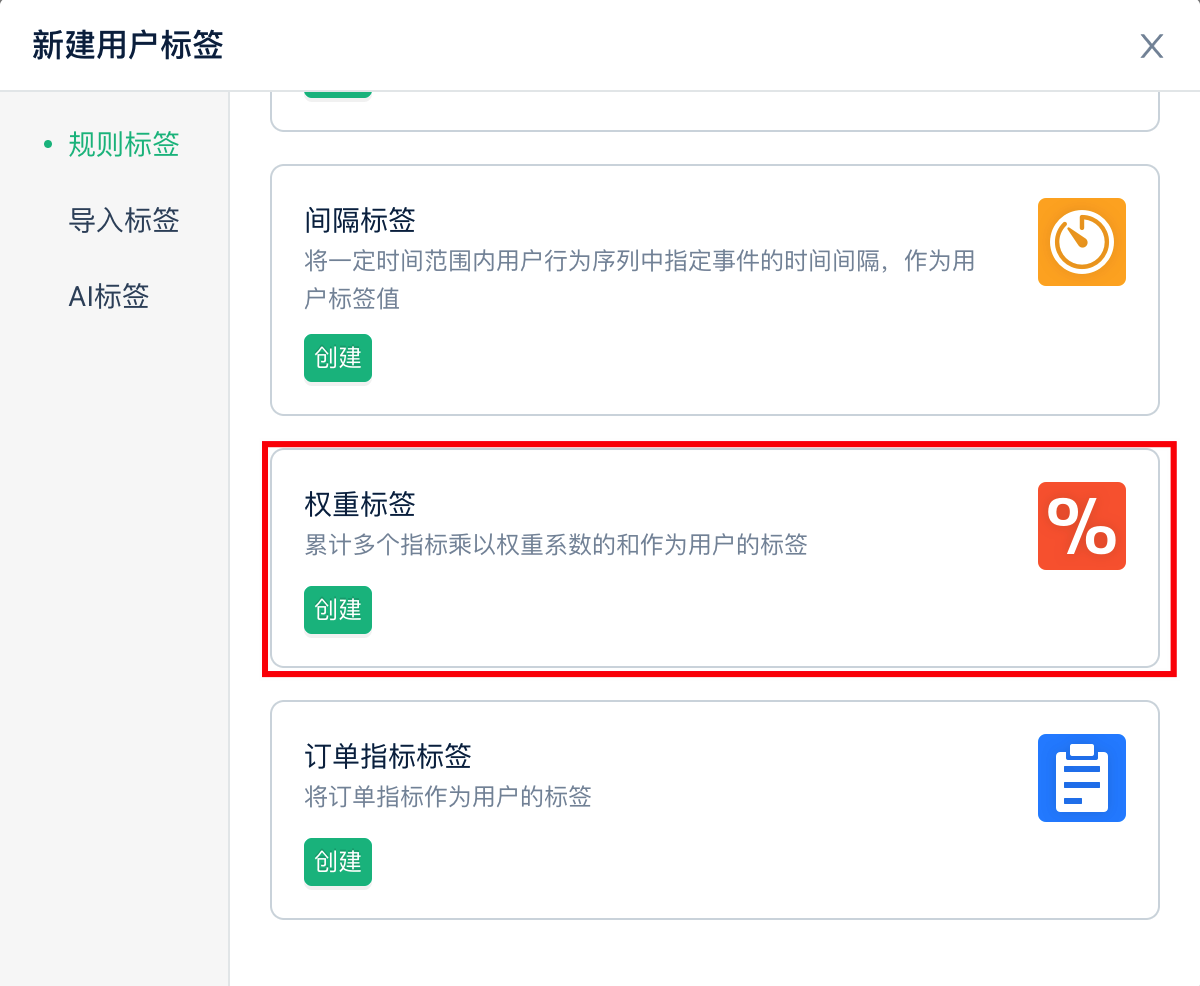Switch to the 导入标签 sidebar tab

coord(124,220)
